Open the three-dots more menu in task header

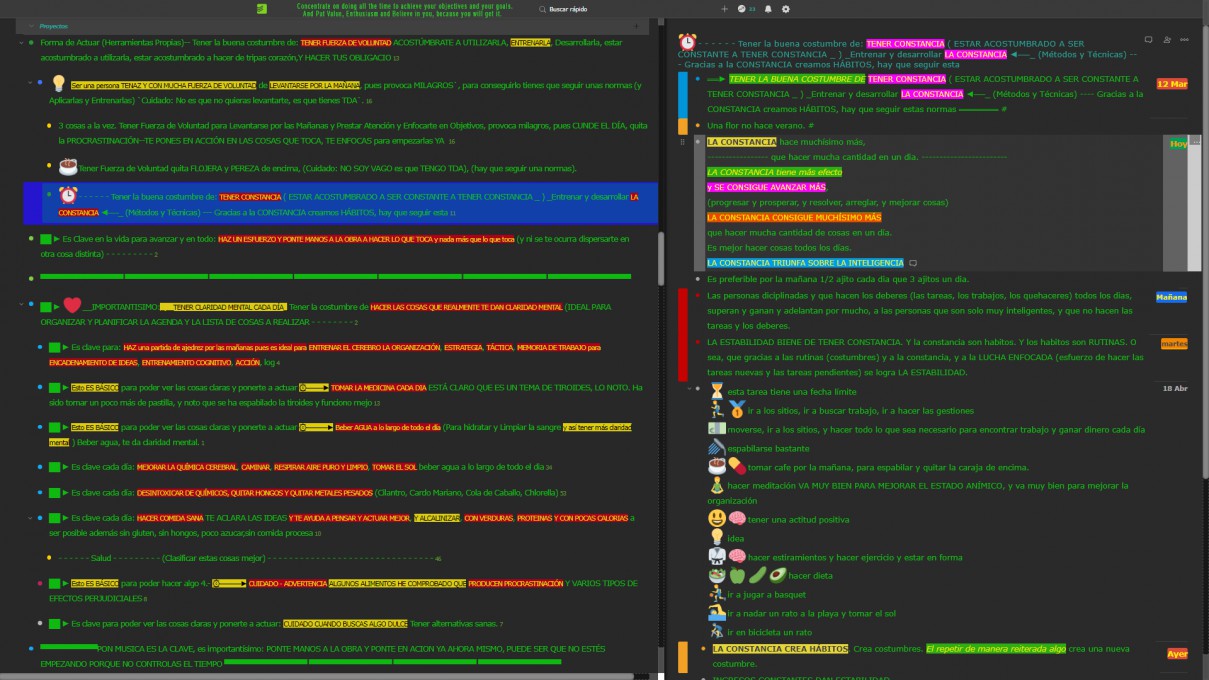pos(1185,40)
